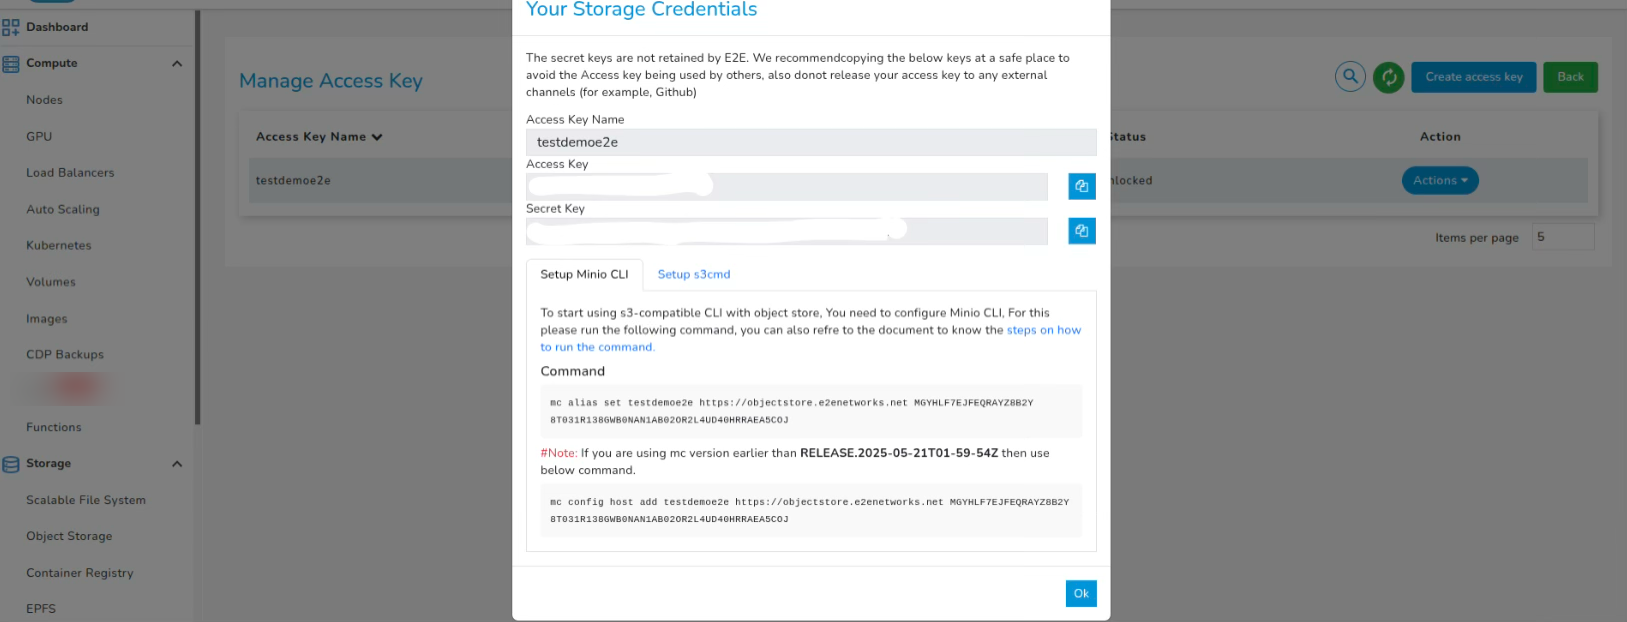Viewport: 1627px width, 622px height.
Task: Open the Actions dropdown for testdemoe2e
Action: [1440, 180]
